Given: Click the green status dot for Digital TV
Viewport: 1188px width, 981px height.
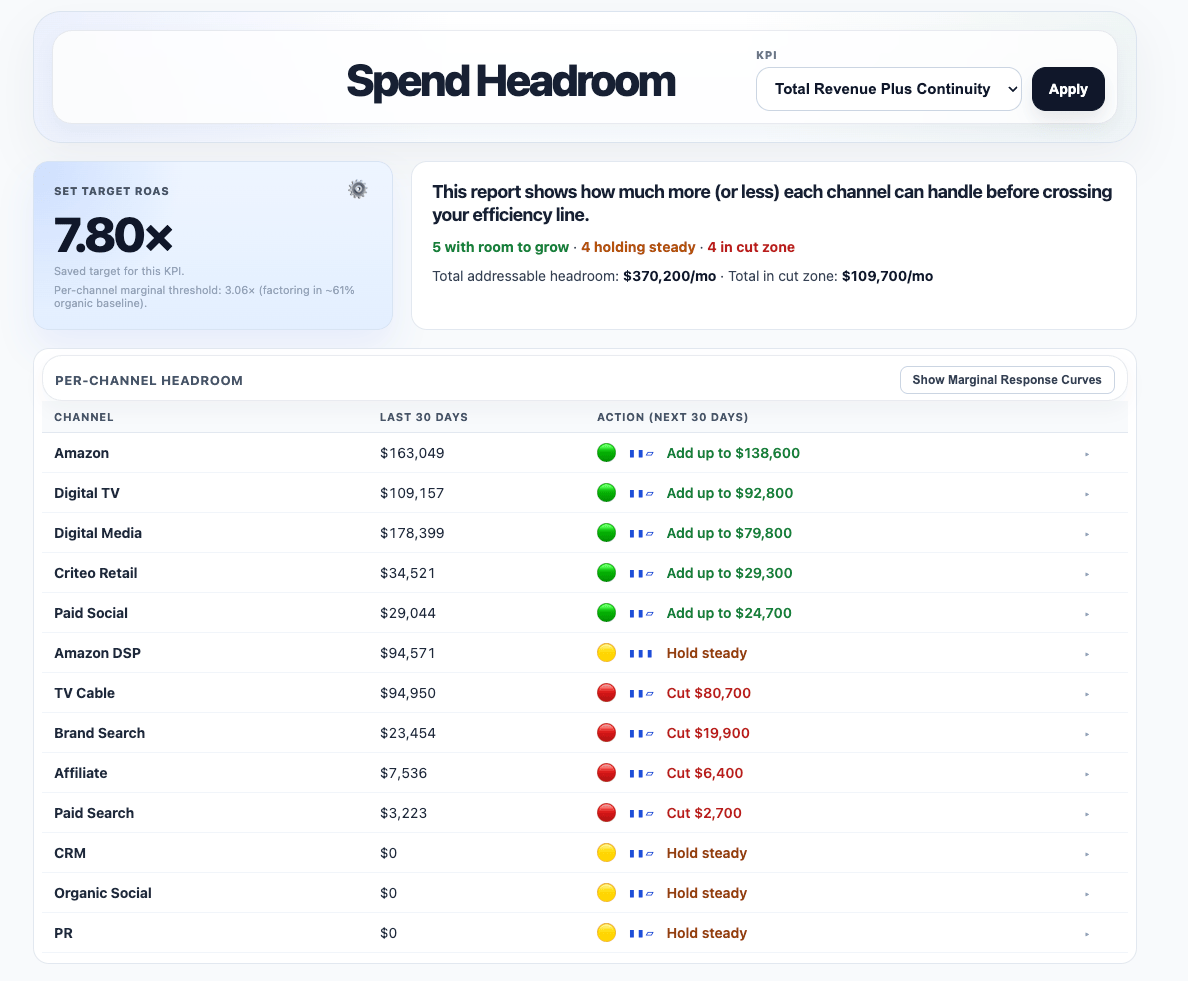Looking at the screenshot, I should tap(606, 493).
